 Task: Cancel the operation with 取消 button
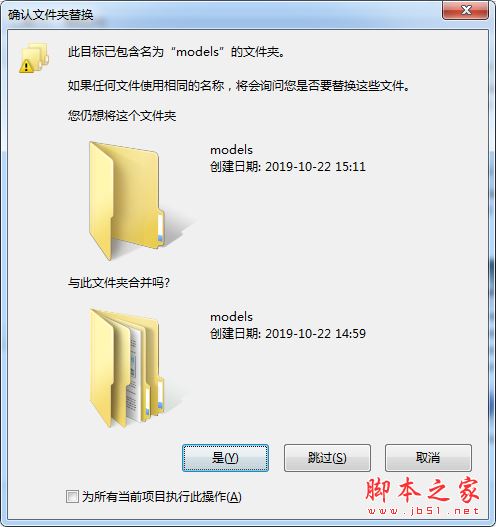pos(428,458)
